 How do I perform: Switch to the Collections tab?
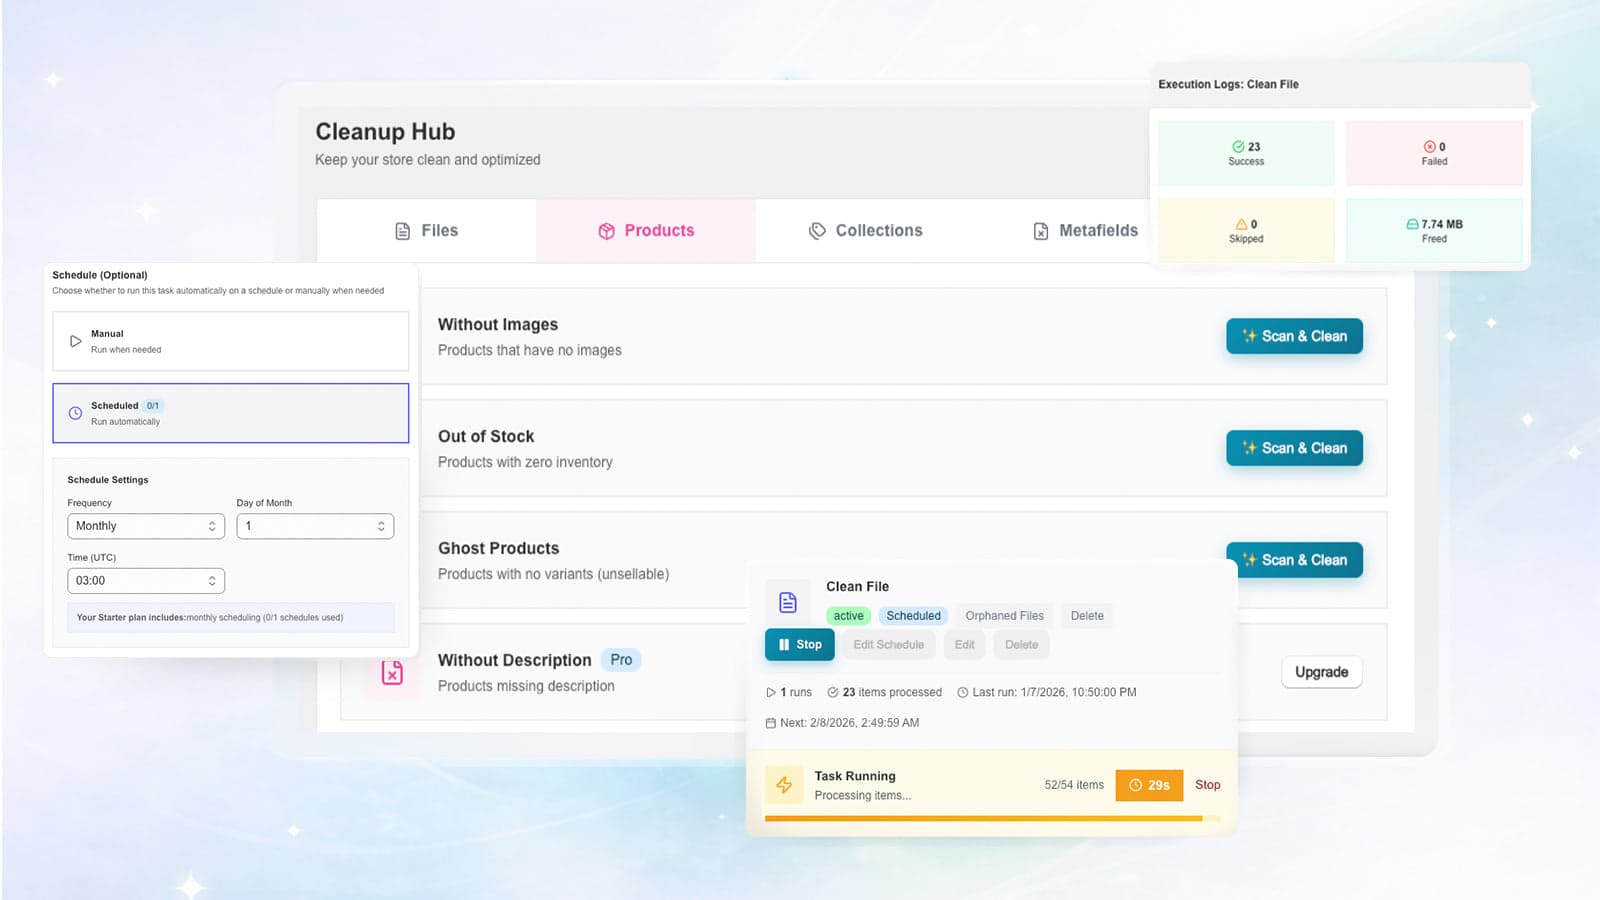(866, 231)
